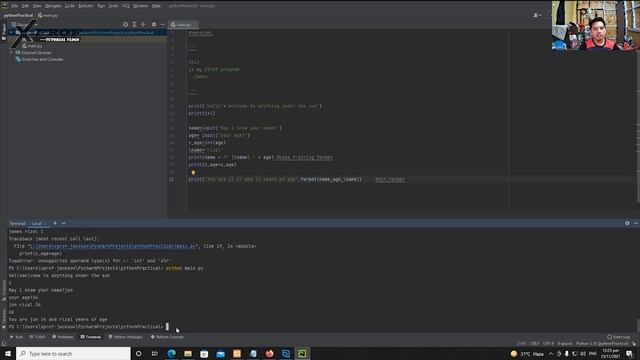Open Microsoft Store from taskbar
The height and width of the screenshot is (360, 640).
pos(204,353)
